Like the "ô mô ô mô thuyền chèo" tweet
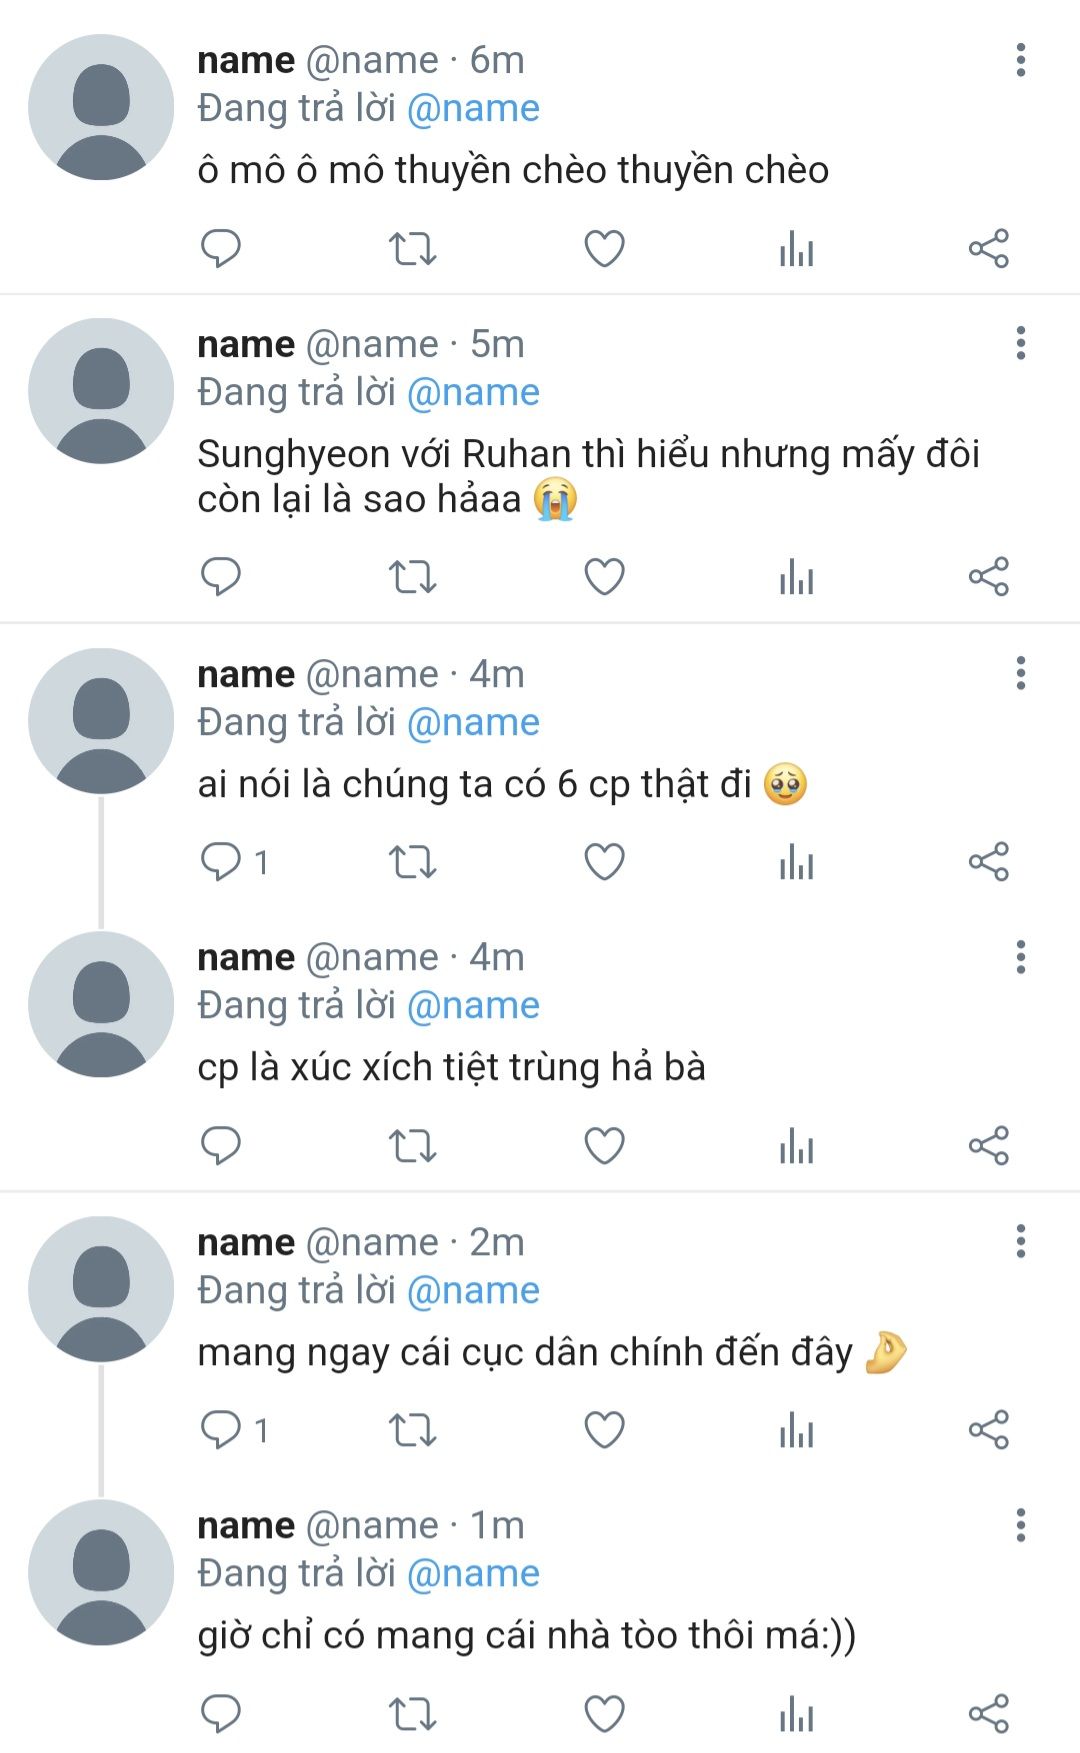 click(604, 249)
